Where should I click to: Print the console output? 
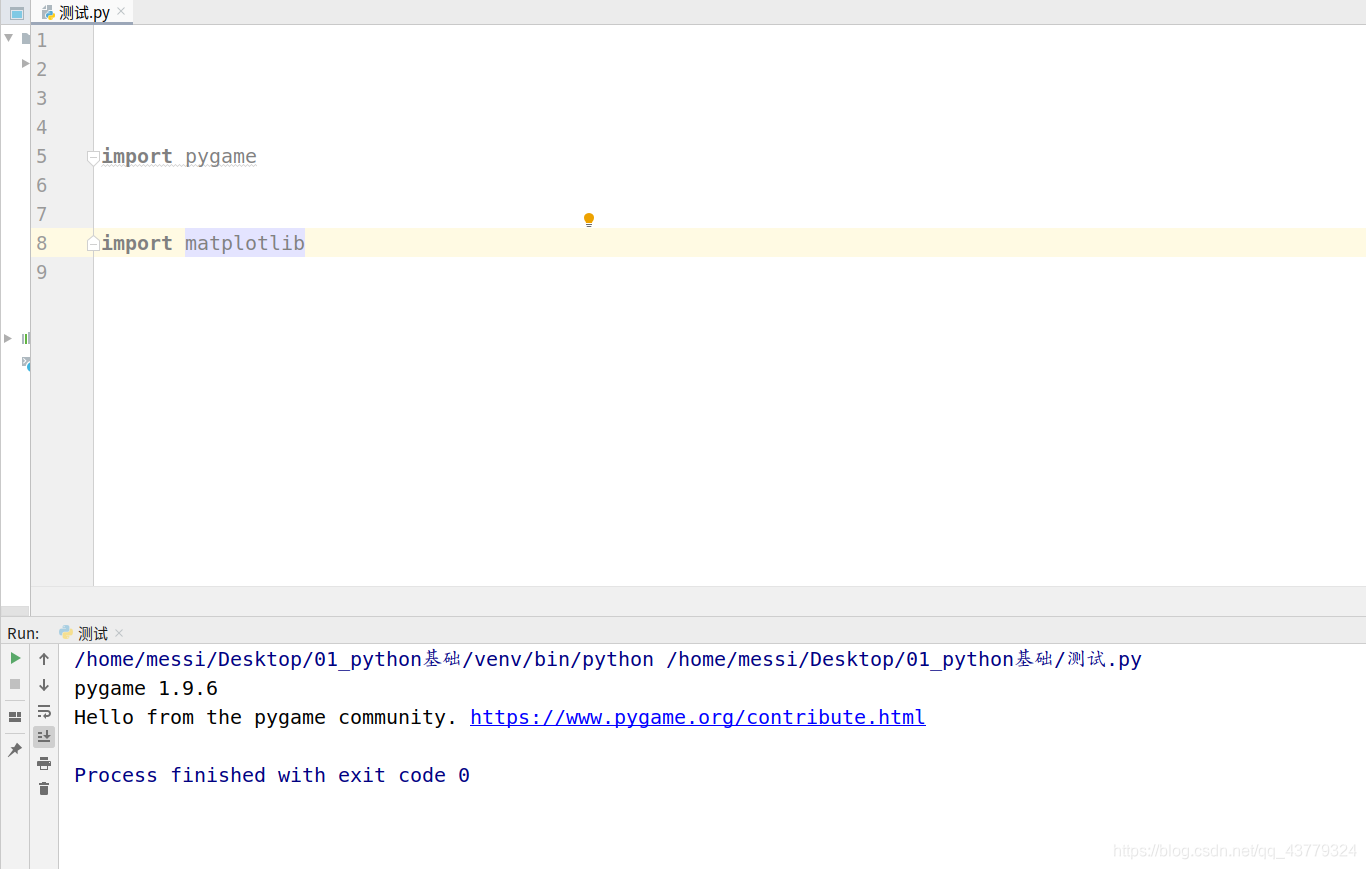(43, 762)
